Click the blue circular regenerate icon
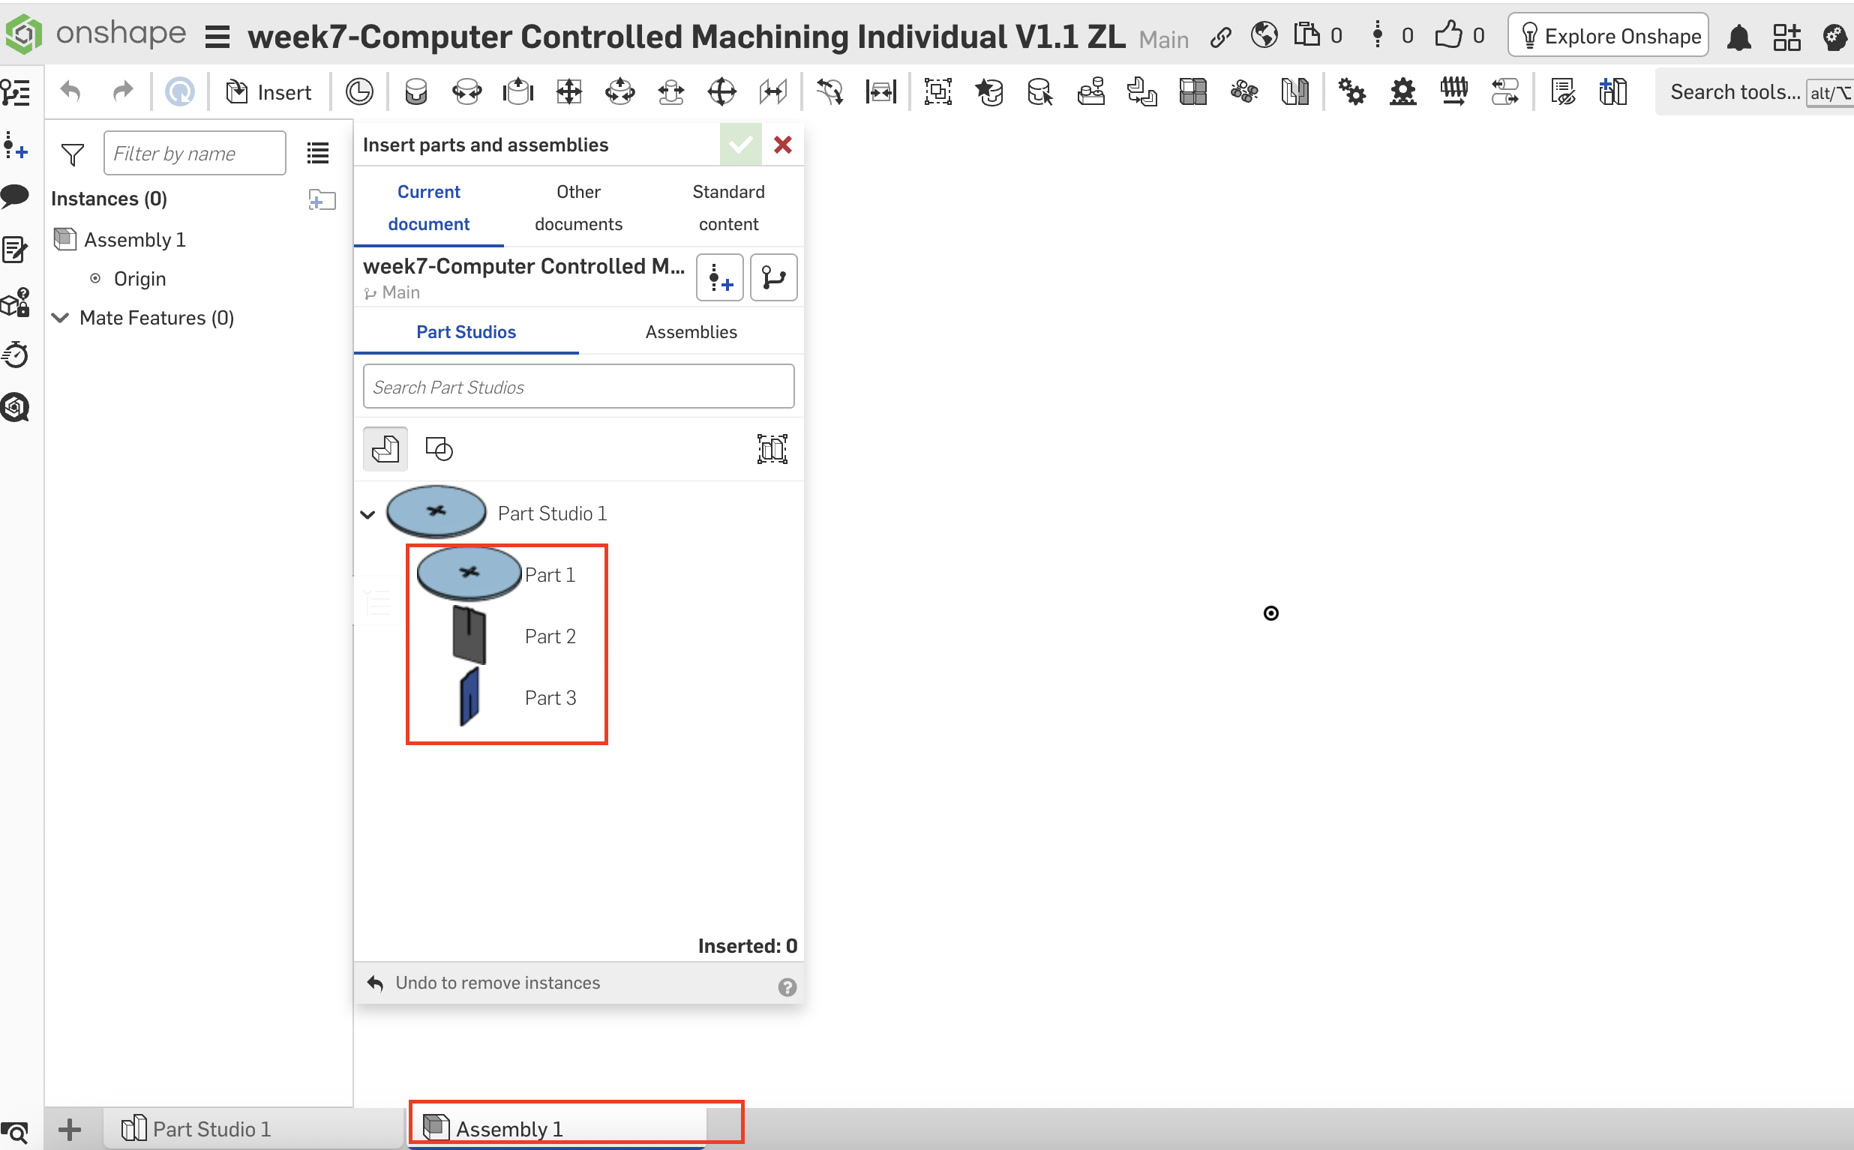 click(180, 92)
